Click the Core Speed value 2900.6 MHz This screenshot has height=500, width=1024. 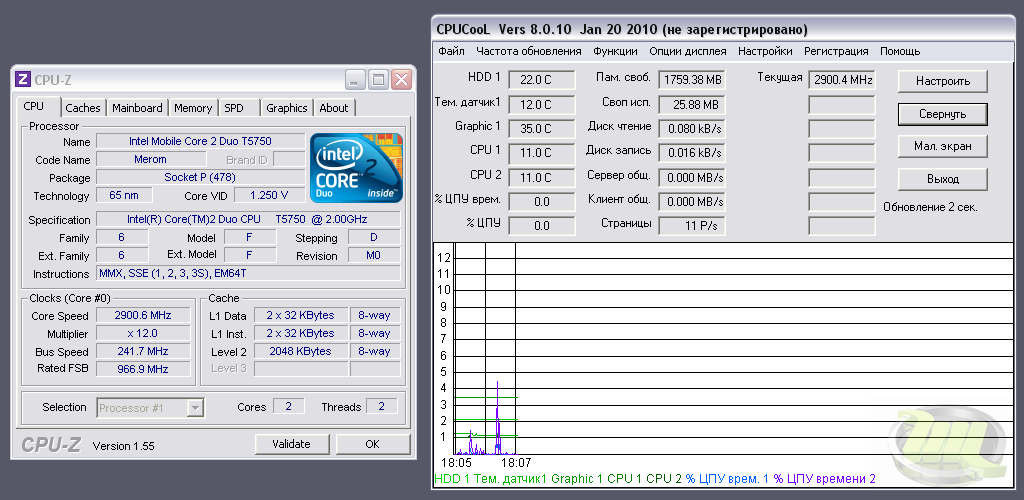click(x=143, y=315)
